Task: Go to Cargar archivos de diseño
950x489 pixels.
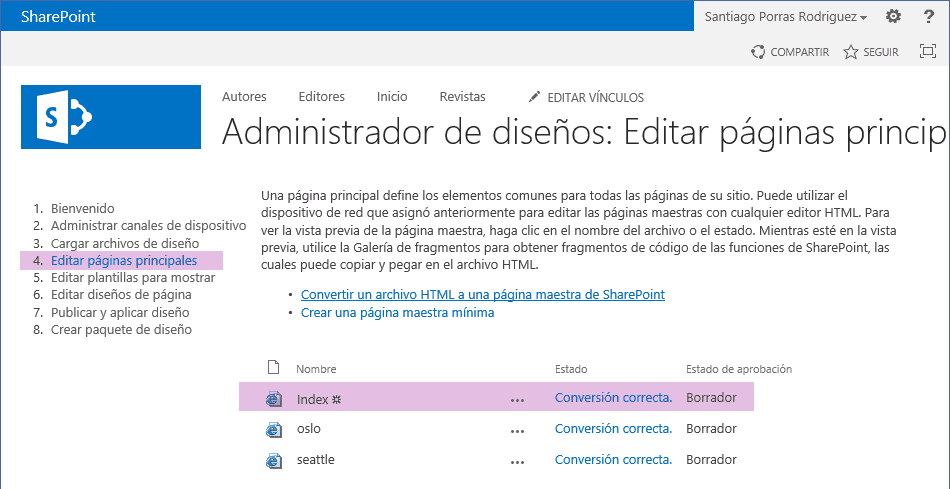Action: [125, 243]
